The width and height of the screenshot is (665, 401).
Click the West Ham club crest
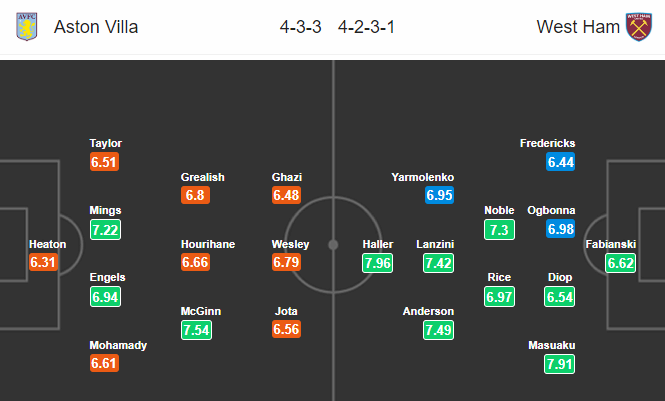639,27
